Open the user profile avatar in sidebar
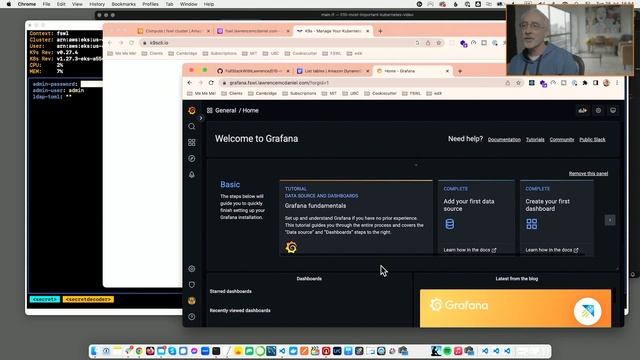The height and width of the screenshot is (360, 640). pos(192,300)
